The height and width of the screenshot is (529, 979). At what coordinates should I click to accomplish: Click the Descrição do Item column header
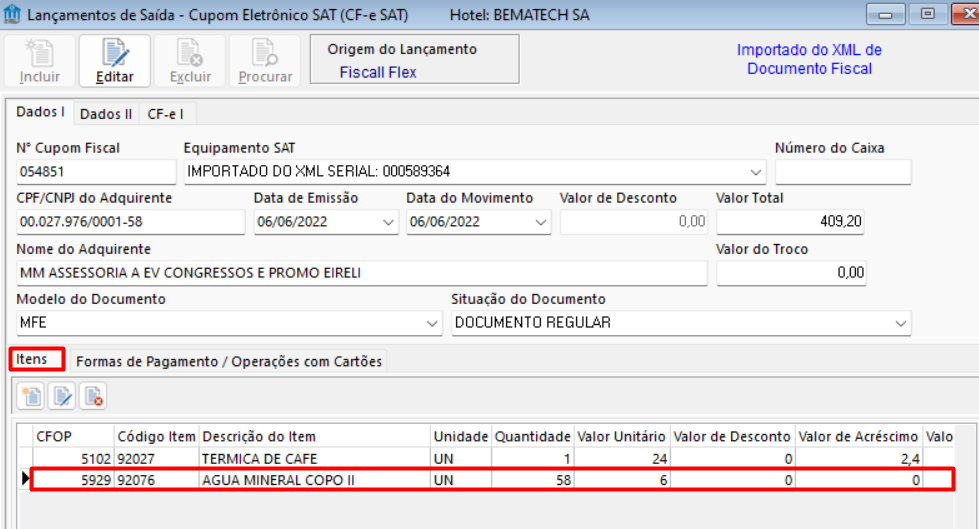click(315, 437)
